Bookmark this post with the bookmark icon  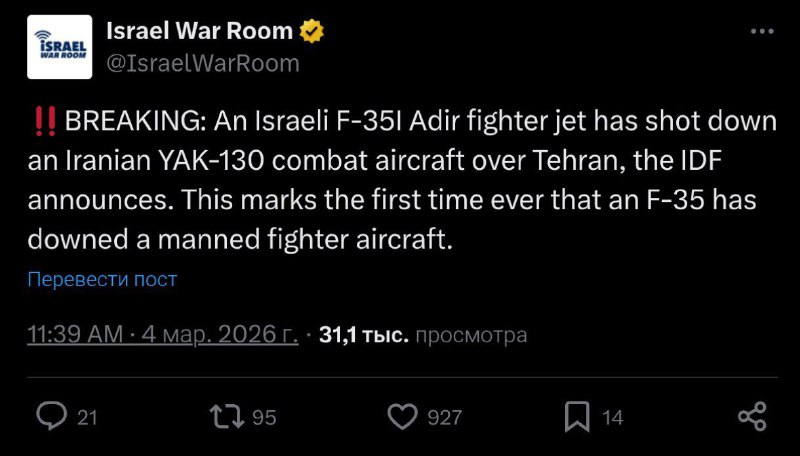click(x=577, y=416)
